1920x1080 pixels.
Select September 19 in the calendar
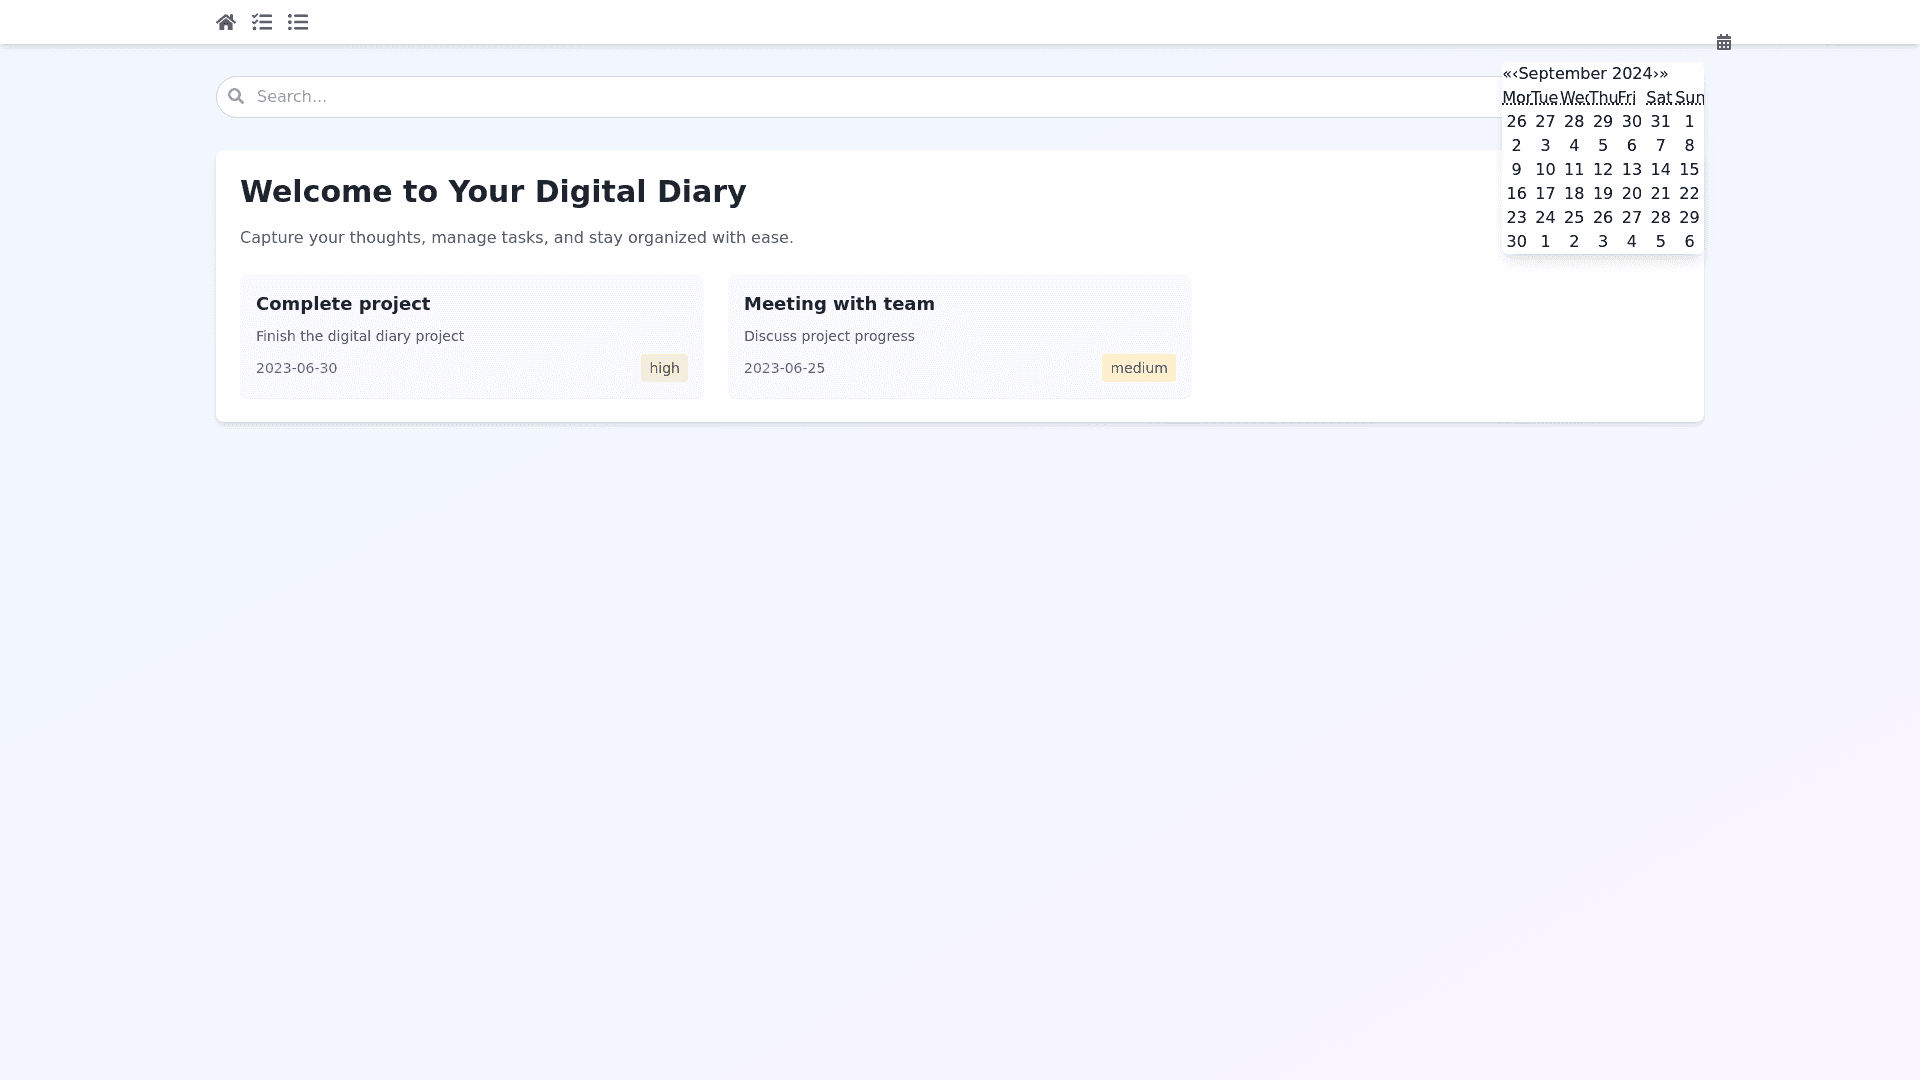(1603, 194)
